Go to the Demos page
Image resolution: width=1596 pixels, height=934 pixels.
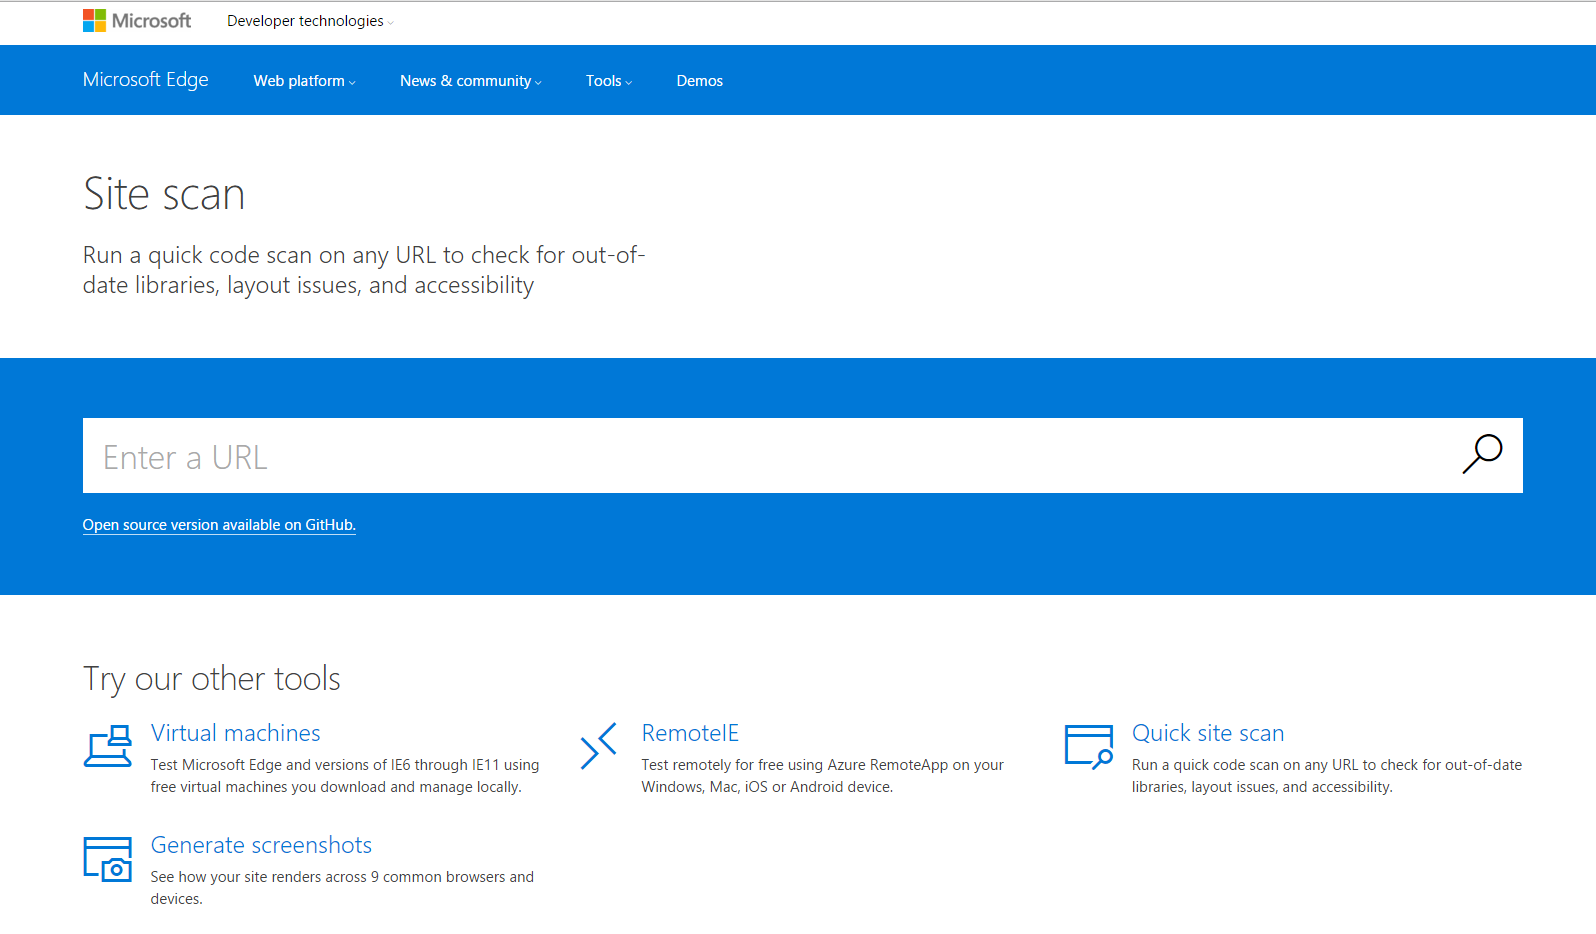[x=700, y=81]
